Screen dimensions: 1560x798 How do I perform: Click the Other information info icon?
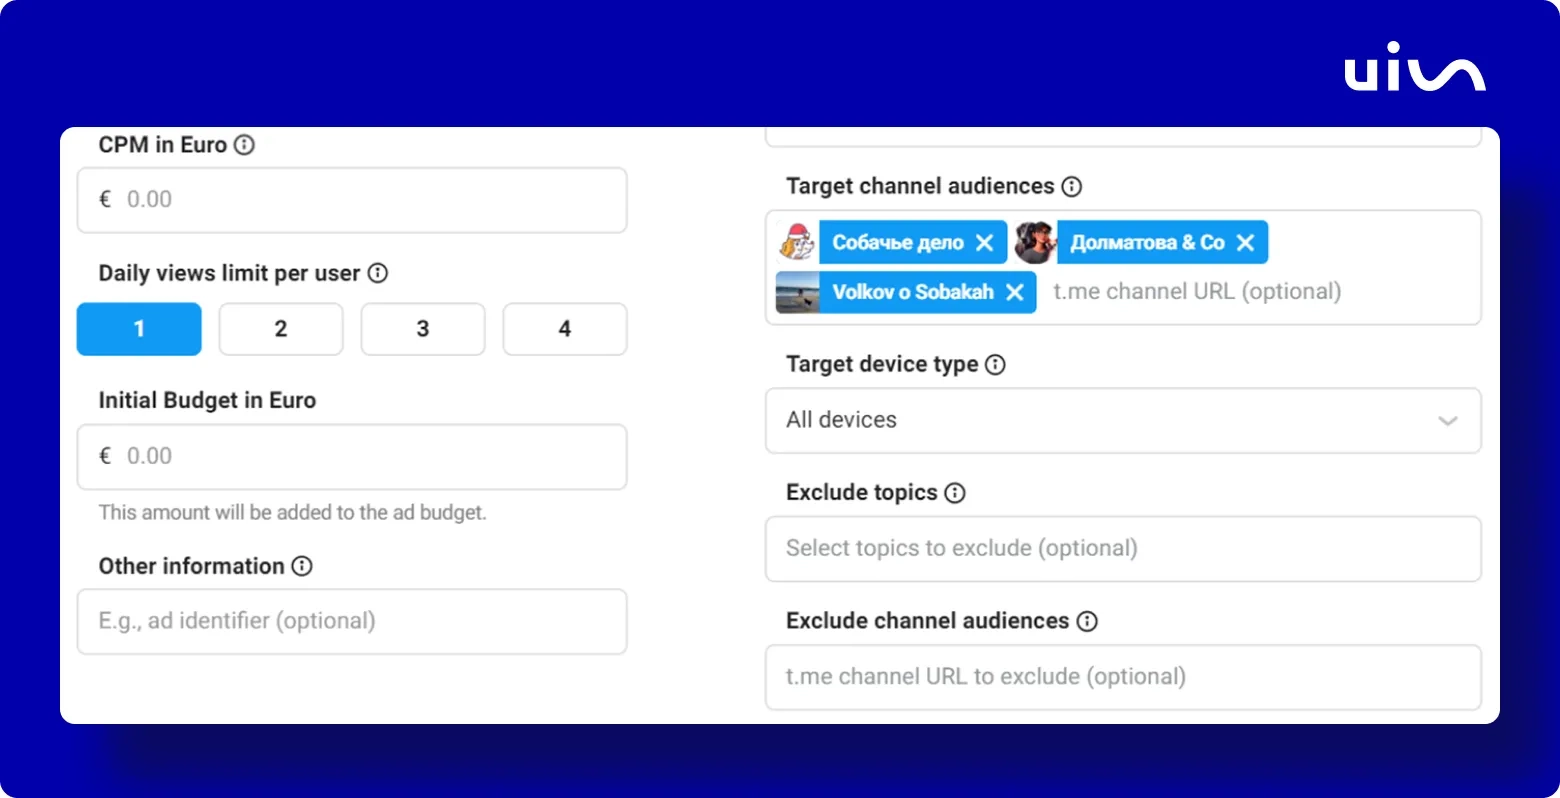(x=302, y=566)
